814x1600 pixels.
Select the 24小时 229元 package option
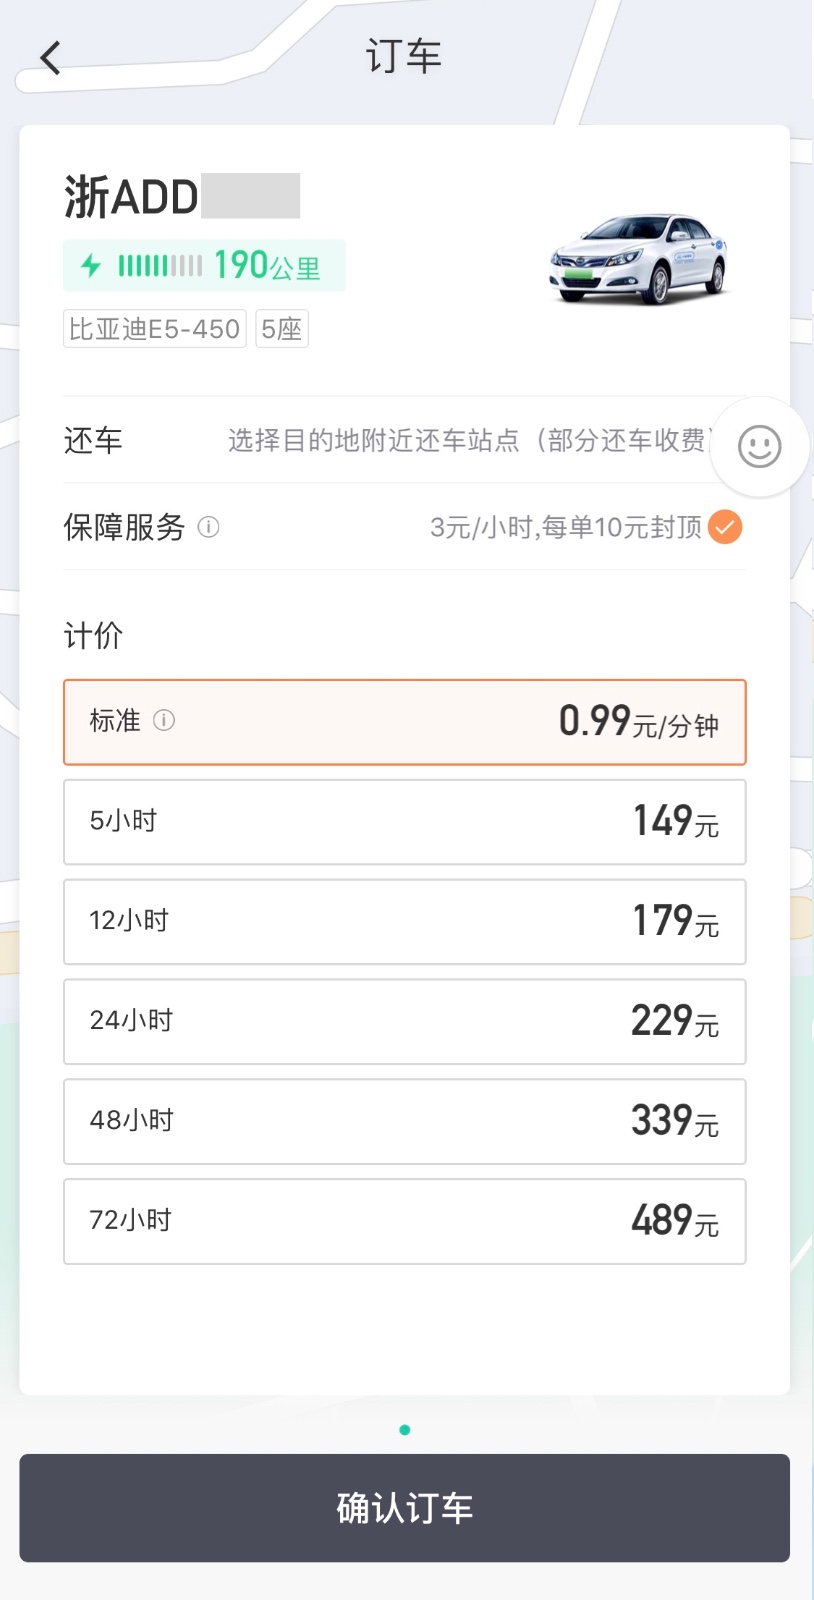point(405,1022)
